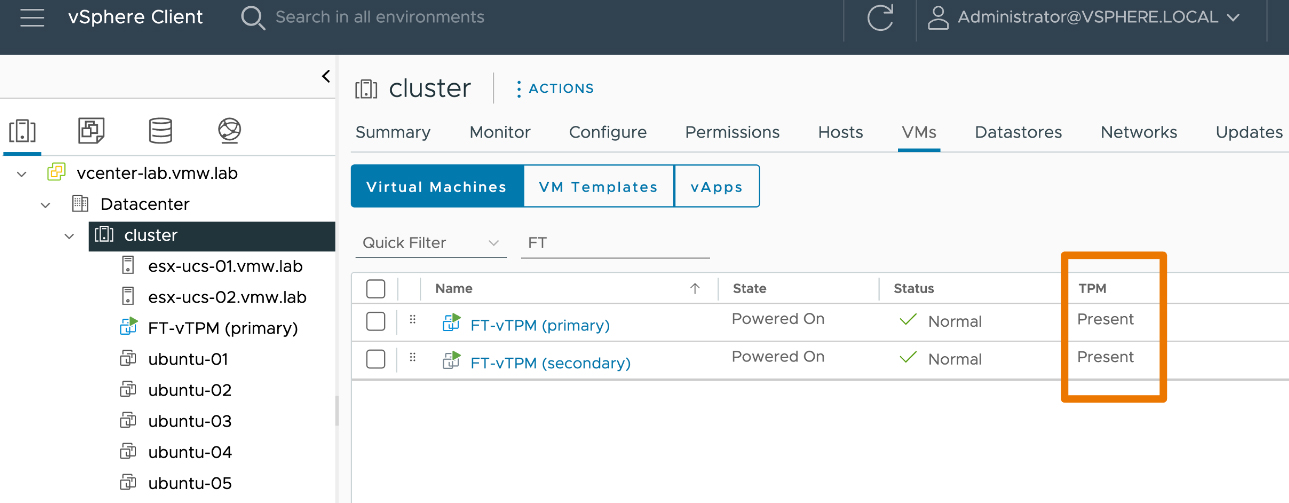This screenshot has width=1289, height=503.
Task: Select esx-ucs-02.vmw.lab in the tree
Action: (227, 297)
